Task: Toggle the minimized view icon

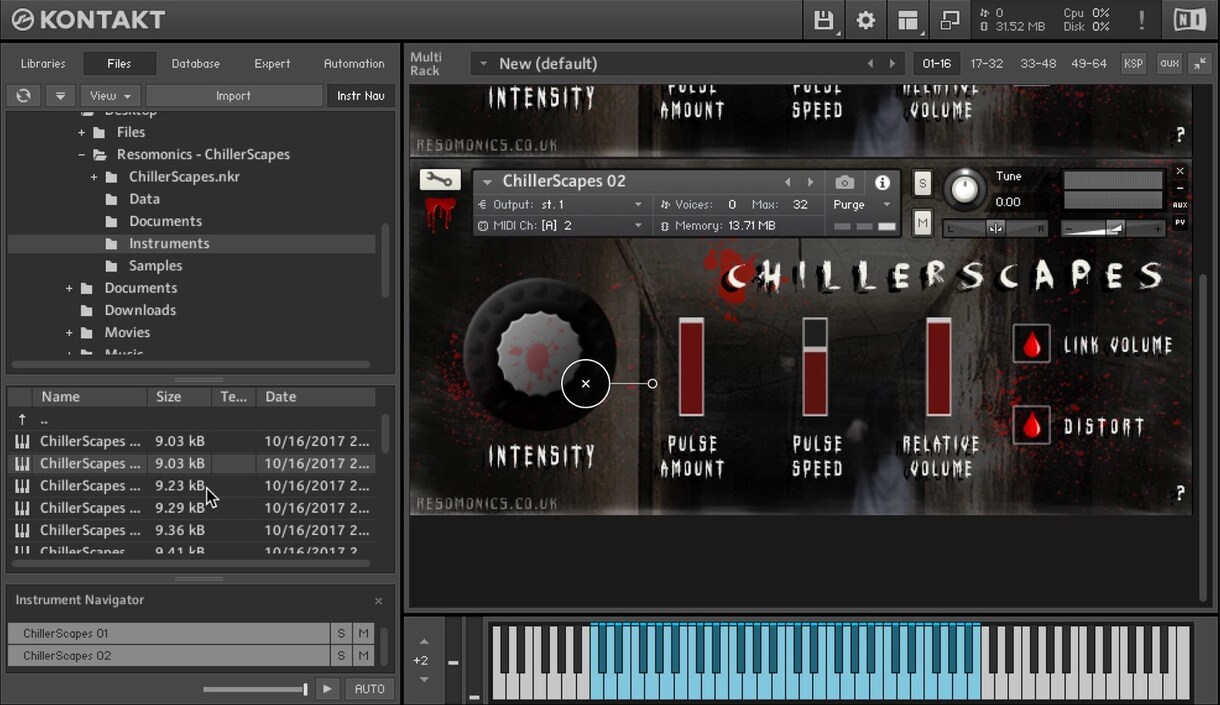Action: point(949,20)
